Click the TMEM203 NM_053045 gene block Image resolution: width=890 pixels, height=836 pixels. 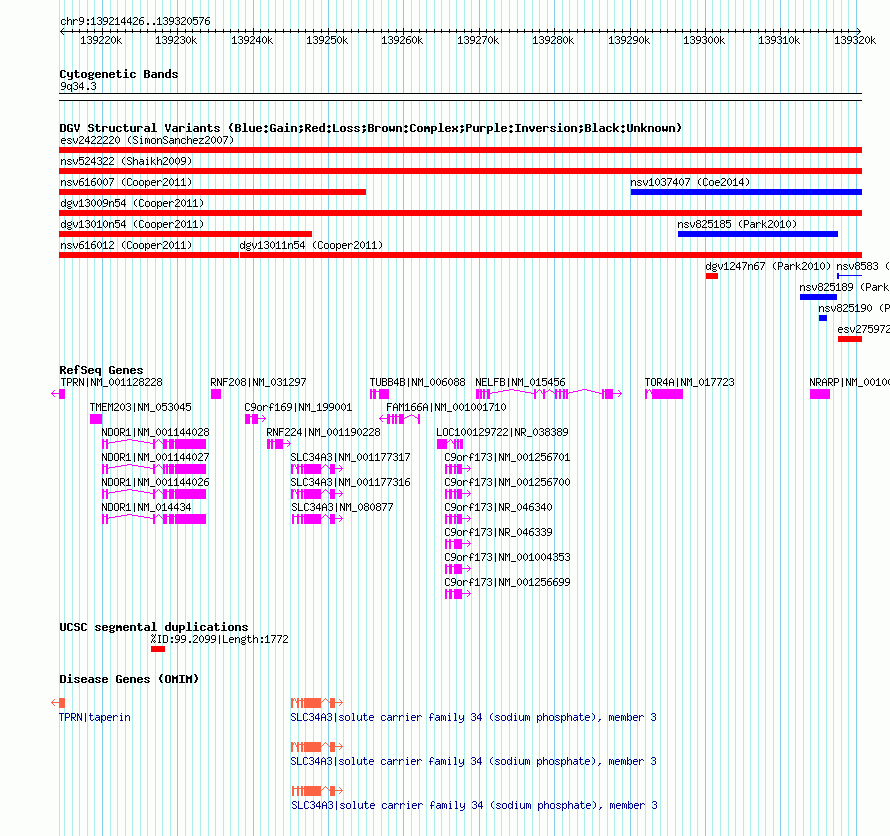(96, 419)
